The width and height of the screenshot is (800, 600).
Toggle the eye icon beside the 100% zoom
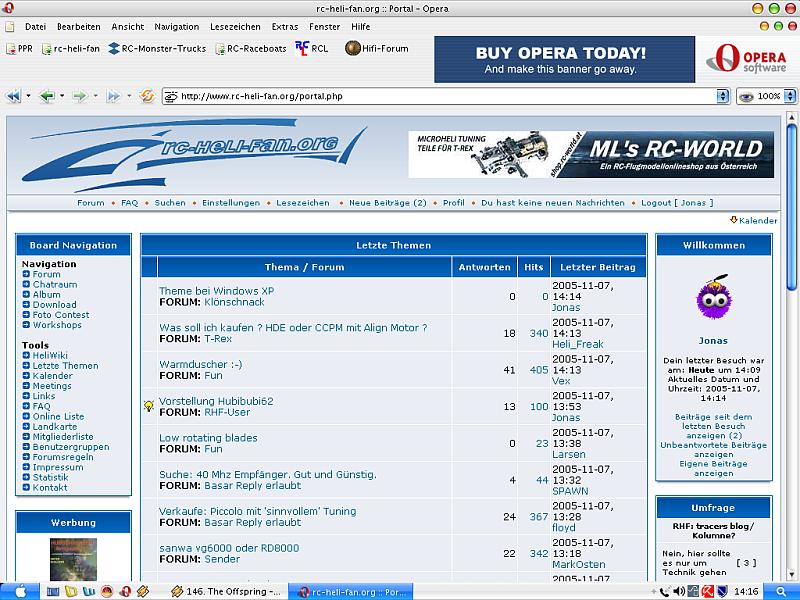[x=746, y=96]
